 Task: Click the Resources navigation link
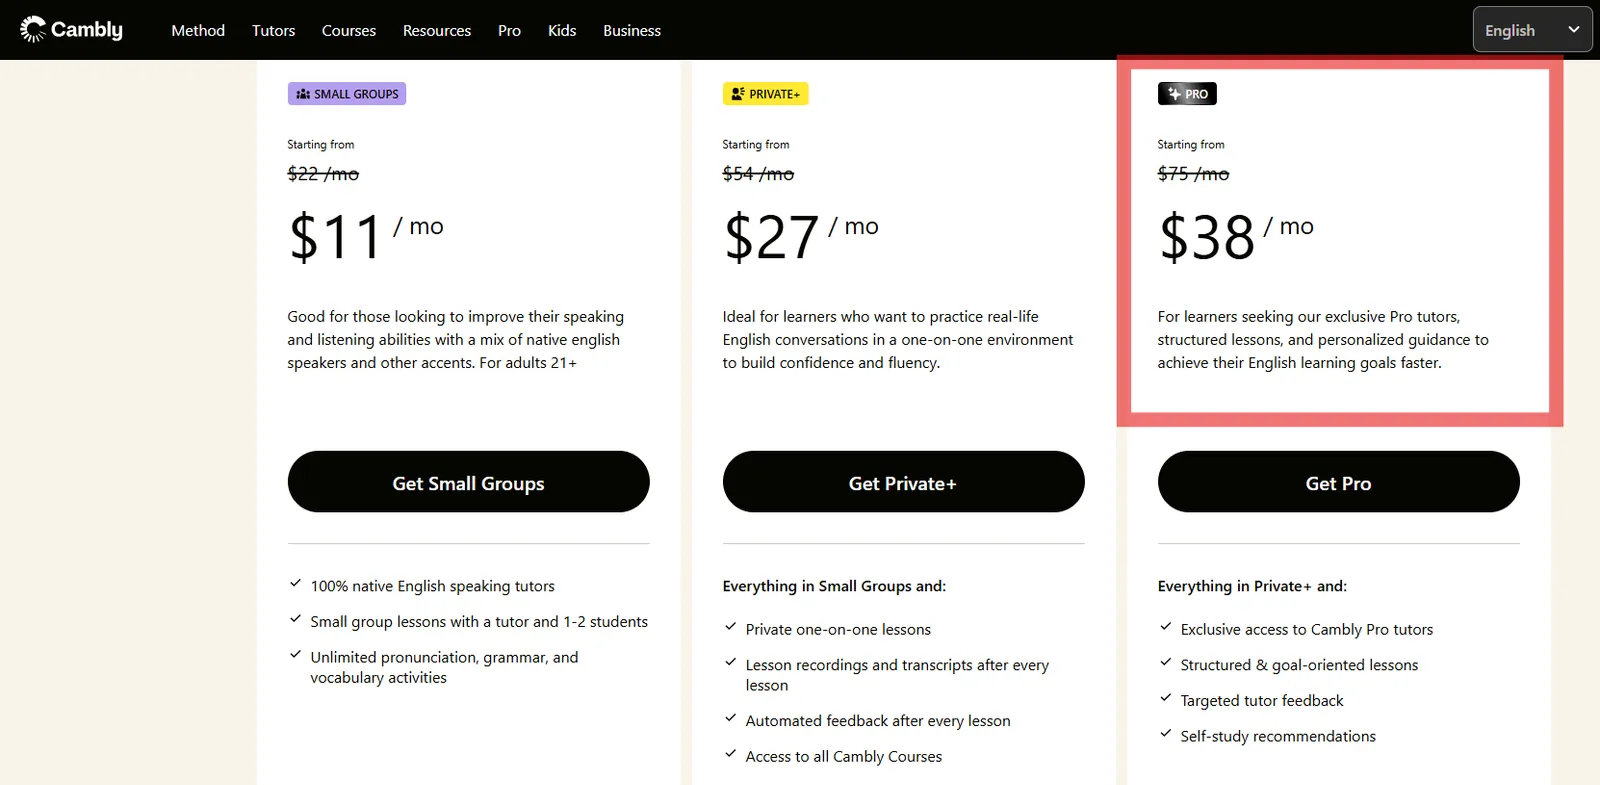coord(436,30)
